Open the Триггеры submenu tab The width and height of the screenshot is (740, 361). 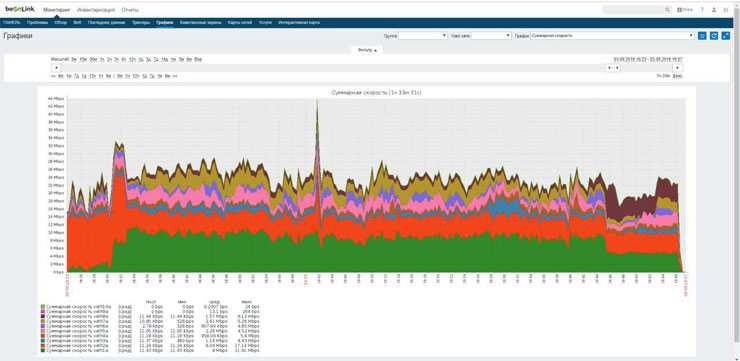[141, 22]
